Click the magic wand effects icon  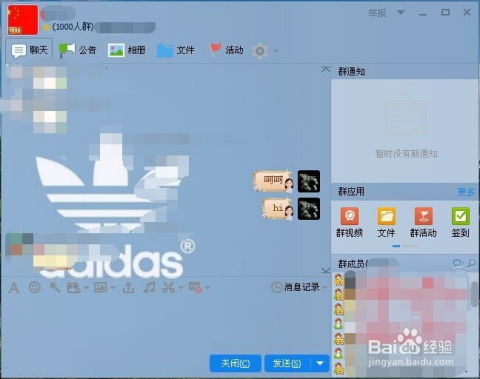tap(54, 287)
